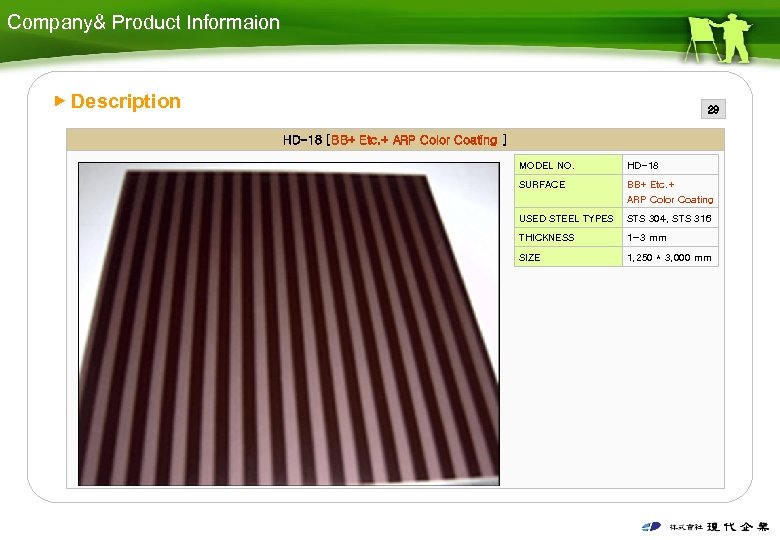
Task: Click the '1,250 * 3,000 mm' size value
Action: coord(669,258)
